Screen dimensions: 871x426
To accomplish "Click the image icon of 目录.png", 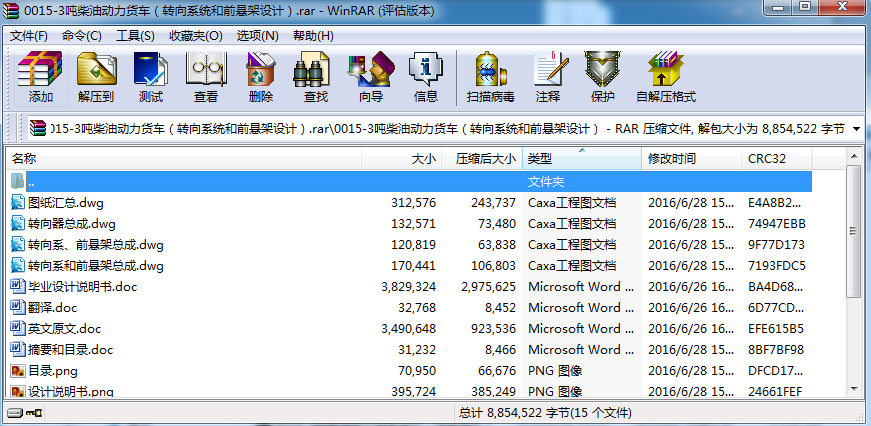I will [18, 370].
